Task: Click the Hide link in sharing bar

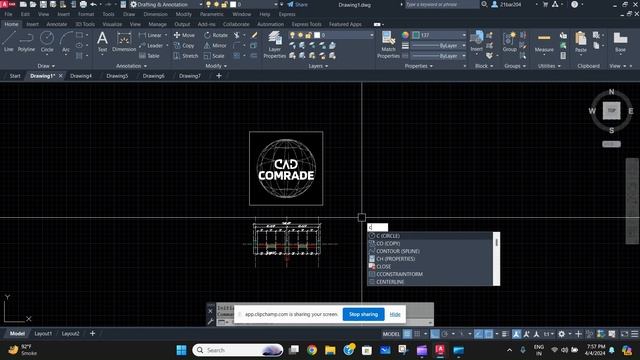Action: (395, 314)
